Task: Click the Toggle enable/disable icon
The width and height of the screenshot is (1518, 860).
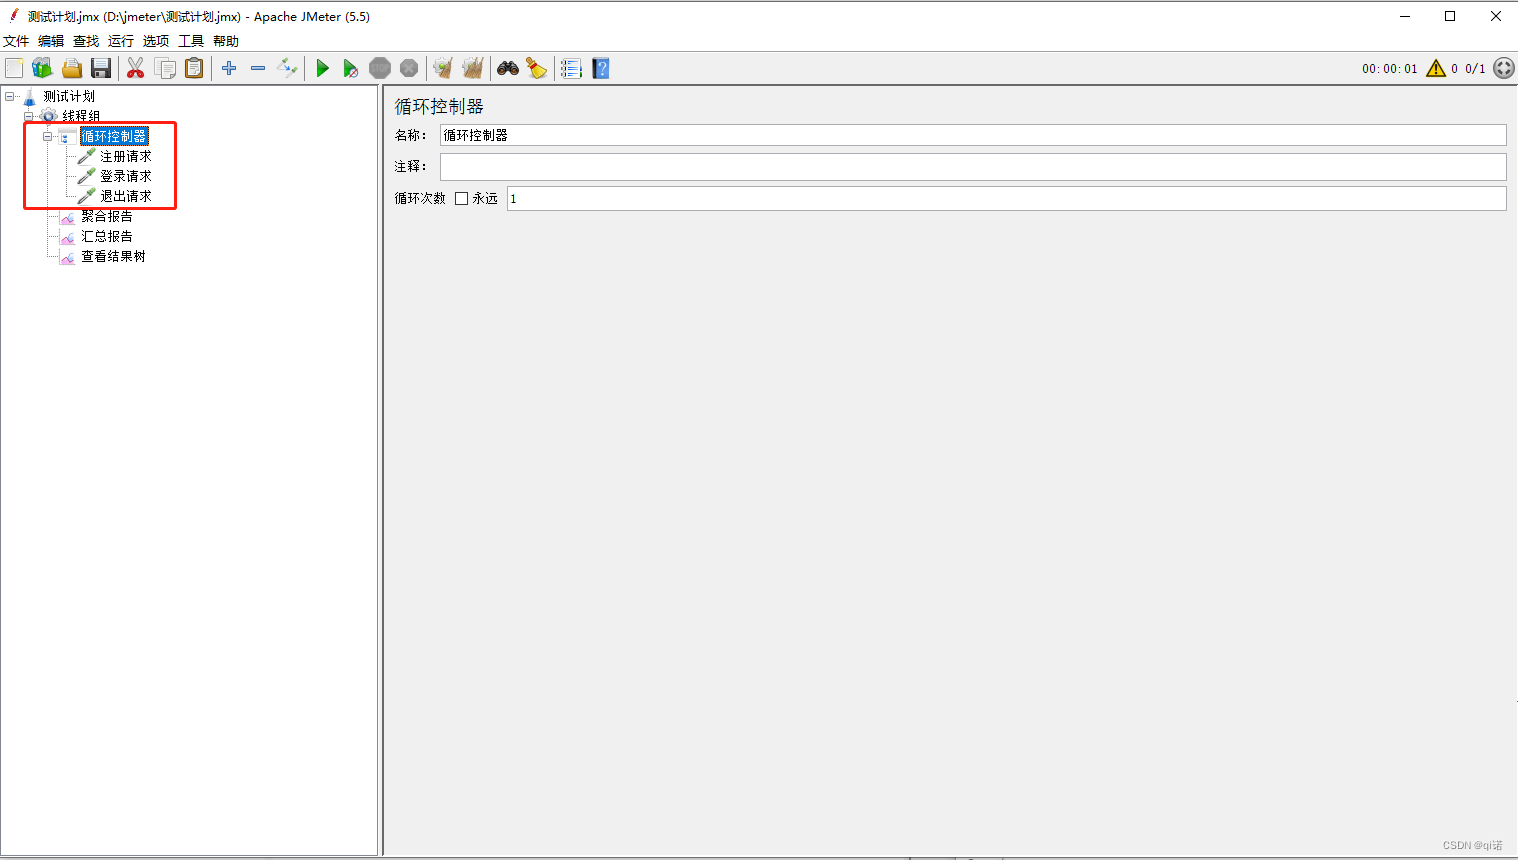Action: (287, 68)
